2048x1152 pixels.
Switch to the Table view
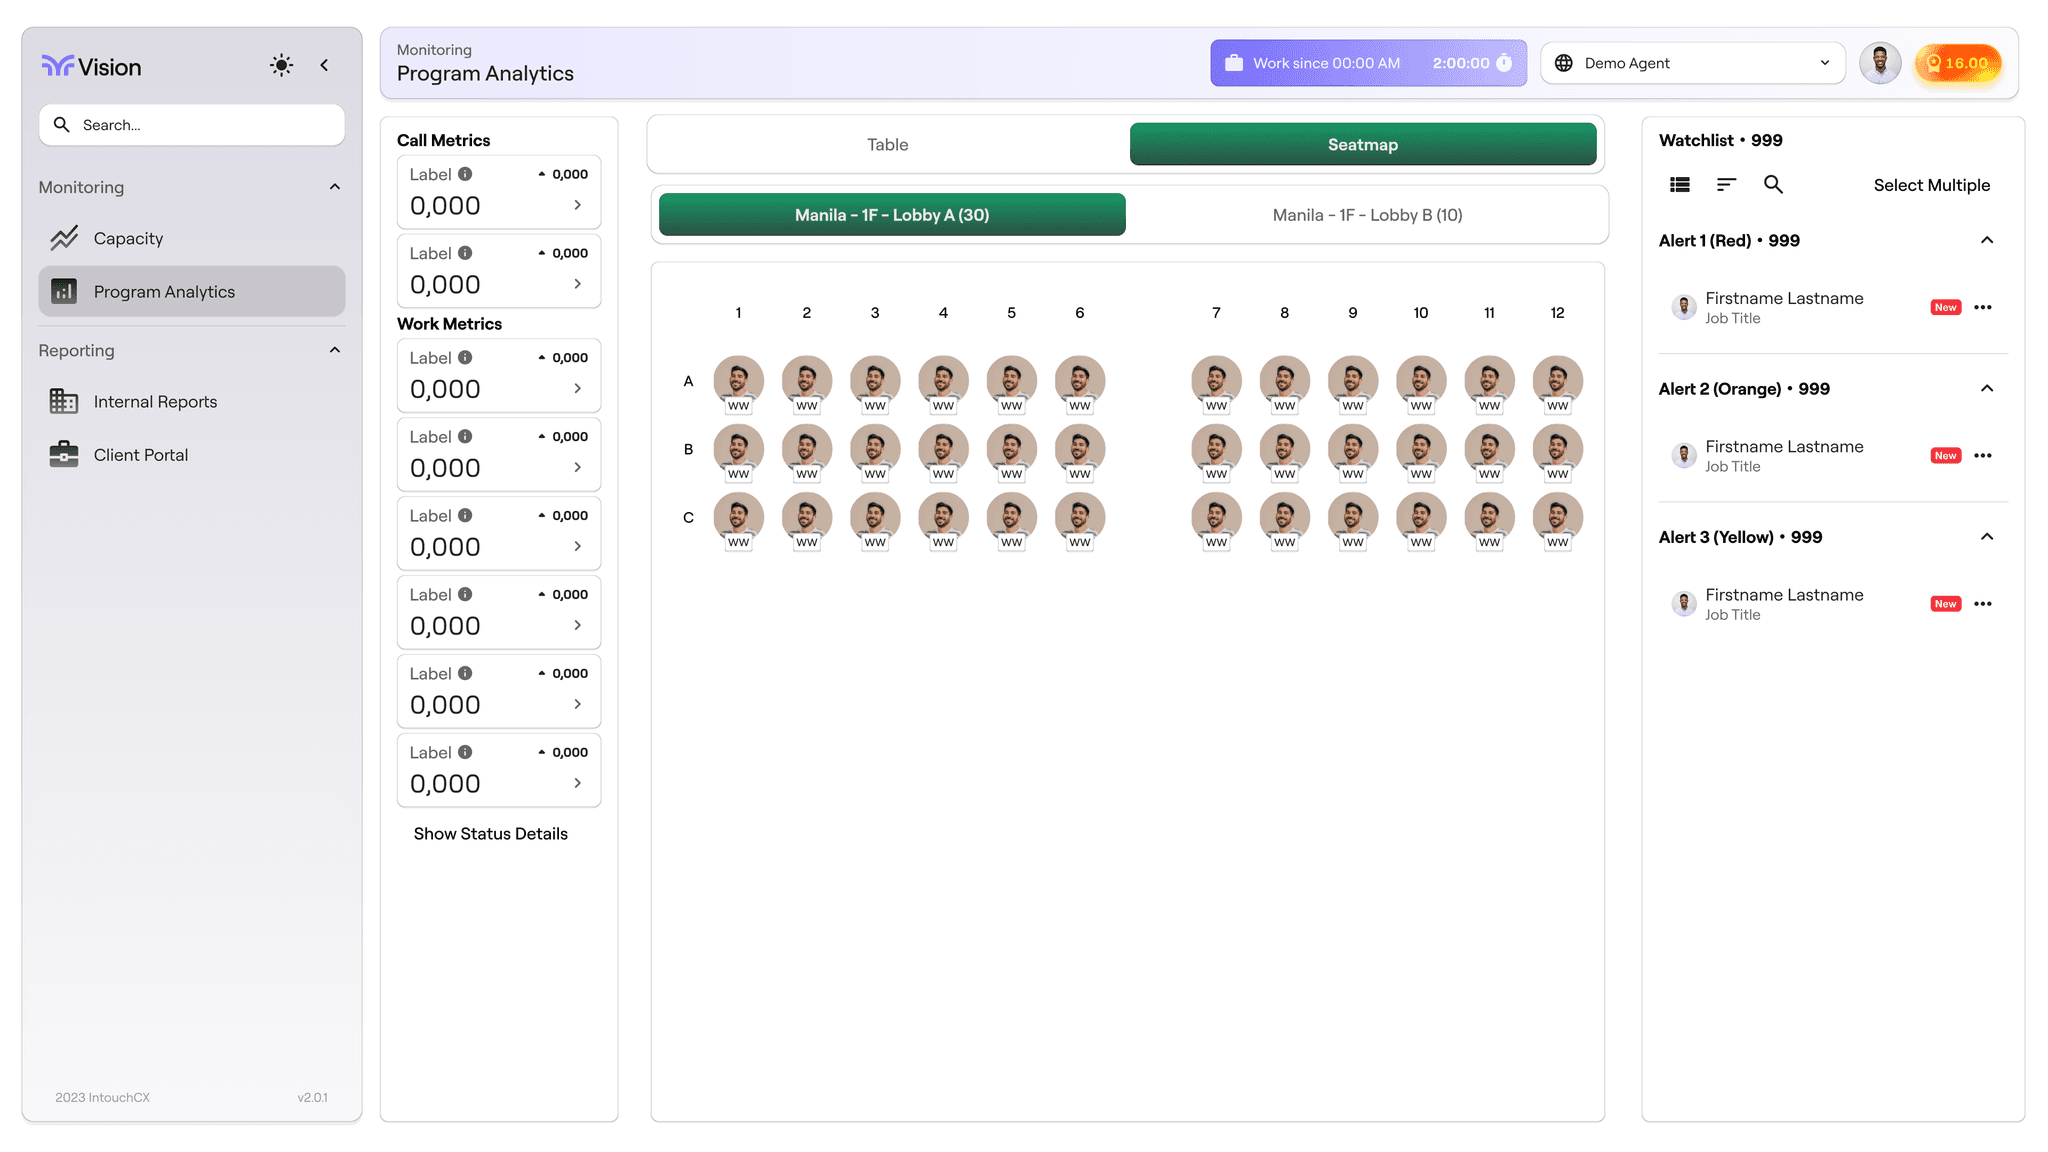pos(888,144)
